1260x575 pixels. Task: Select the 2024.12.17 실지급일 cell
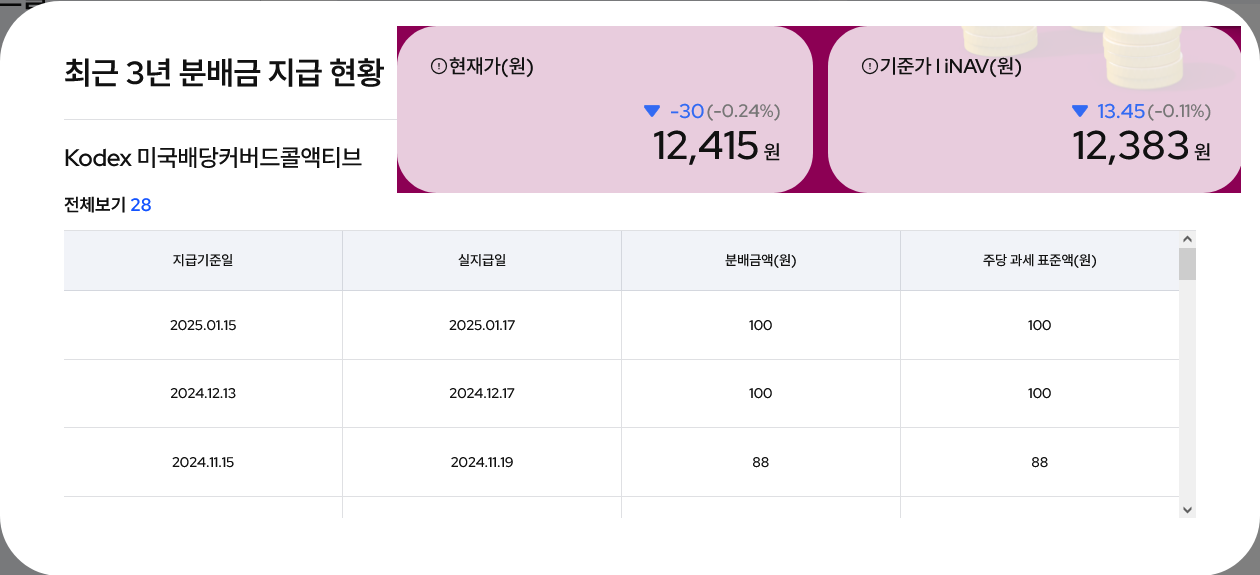482,393
